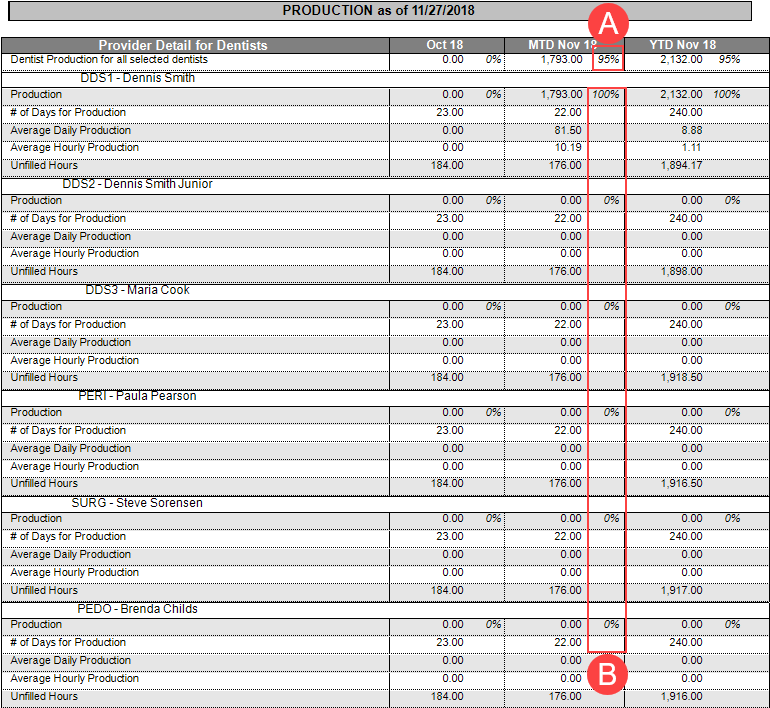Select the "Oct 18" column header
770x708 pixels.
coord(443,45)
